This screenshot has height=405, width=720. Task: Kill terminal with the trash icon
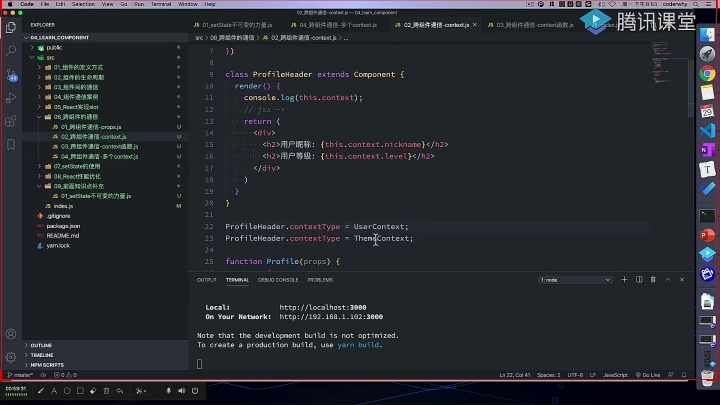click(x=653, y=280)
